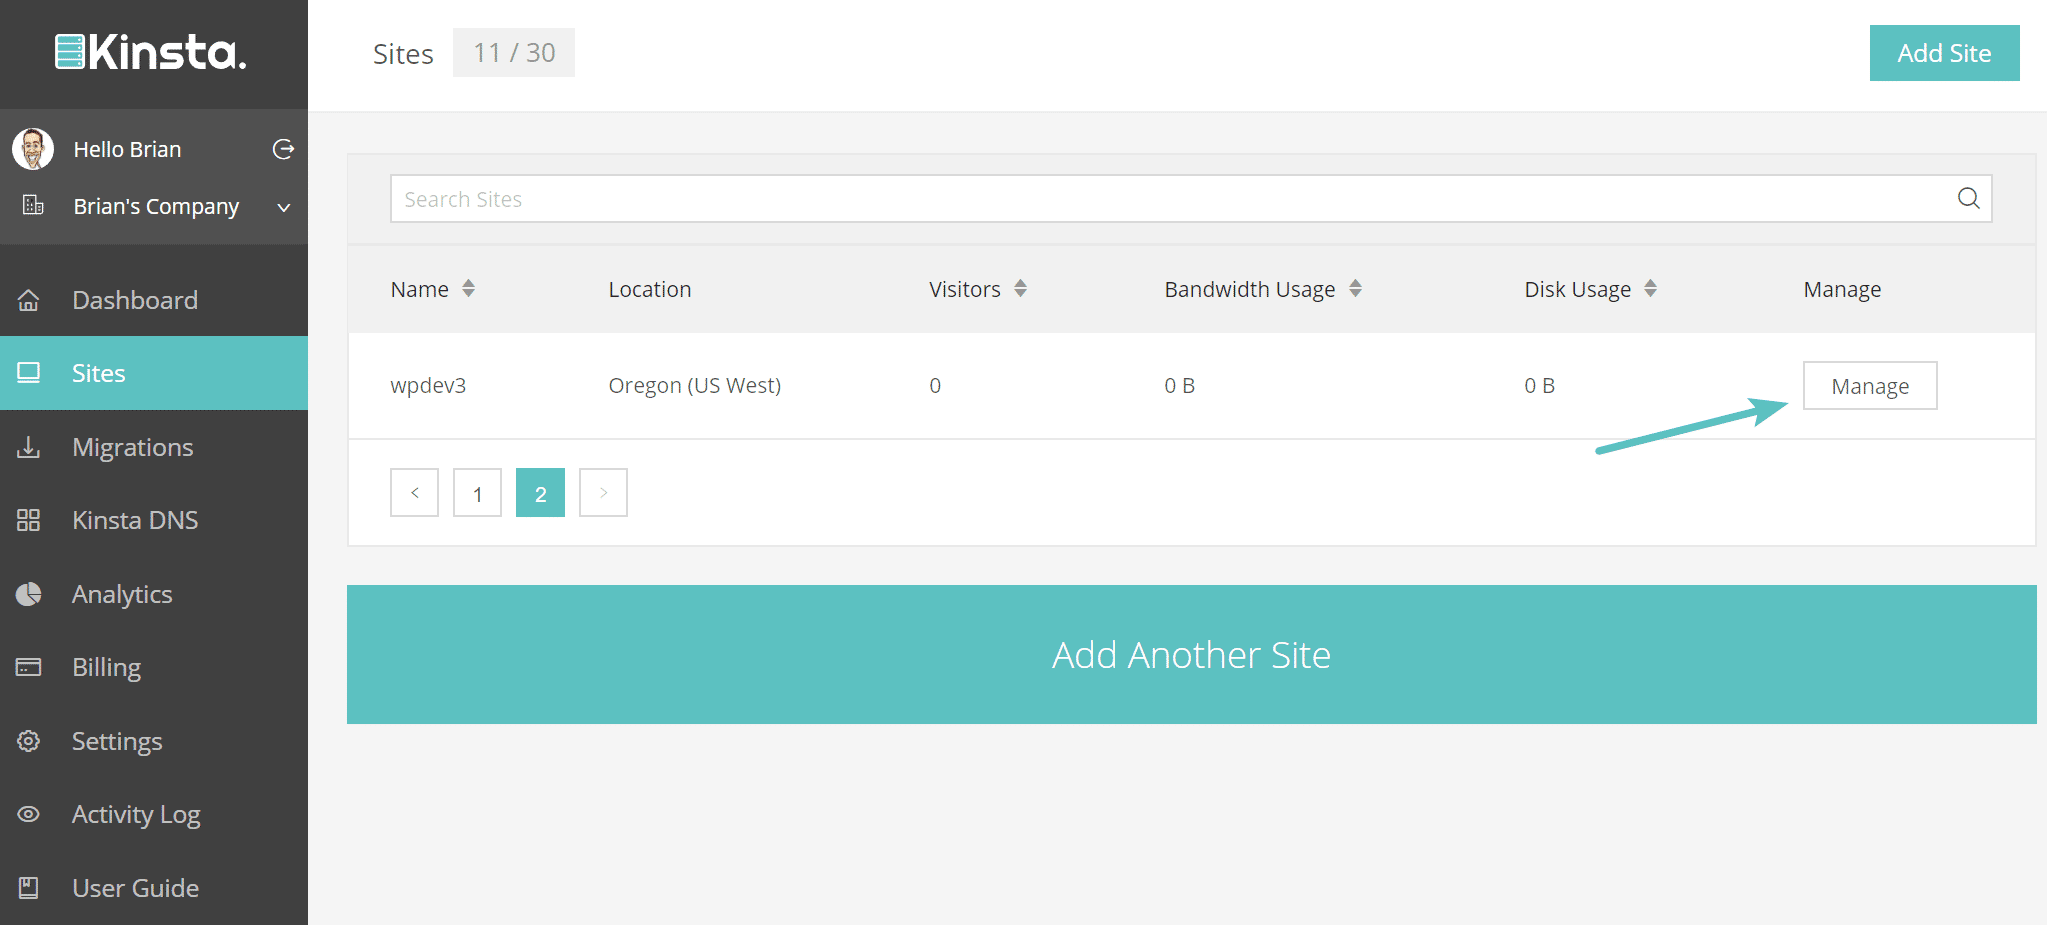The image size is (2047, 925).
Task: Click the 11 / 30 sites counter
Action: click(514, 53)
